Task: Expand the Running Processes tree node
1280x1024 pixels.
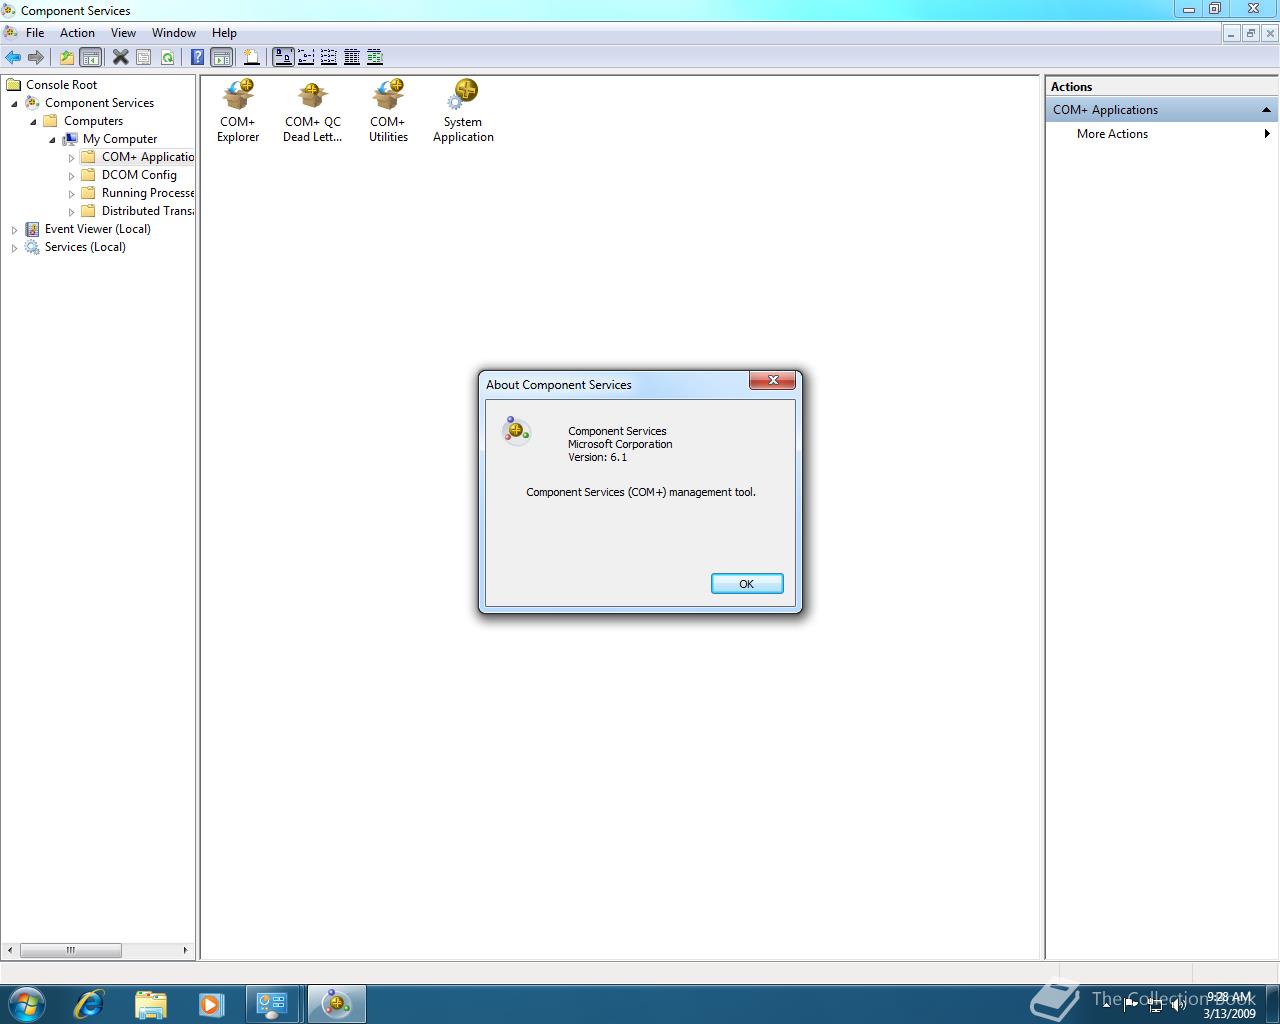Action: 71,194
